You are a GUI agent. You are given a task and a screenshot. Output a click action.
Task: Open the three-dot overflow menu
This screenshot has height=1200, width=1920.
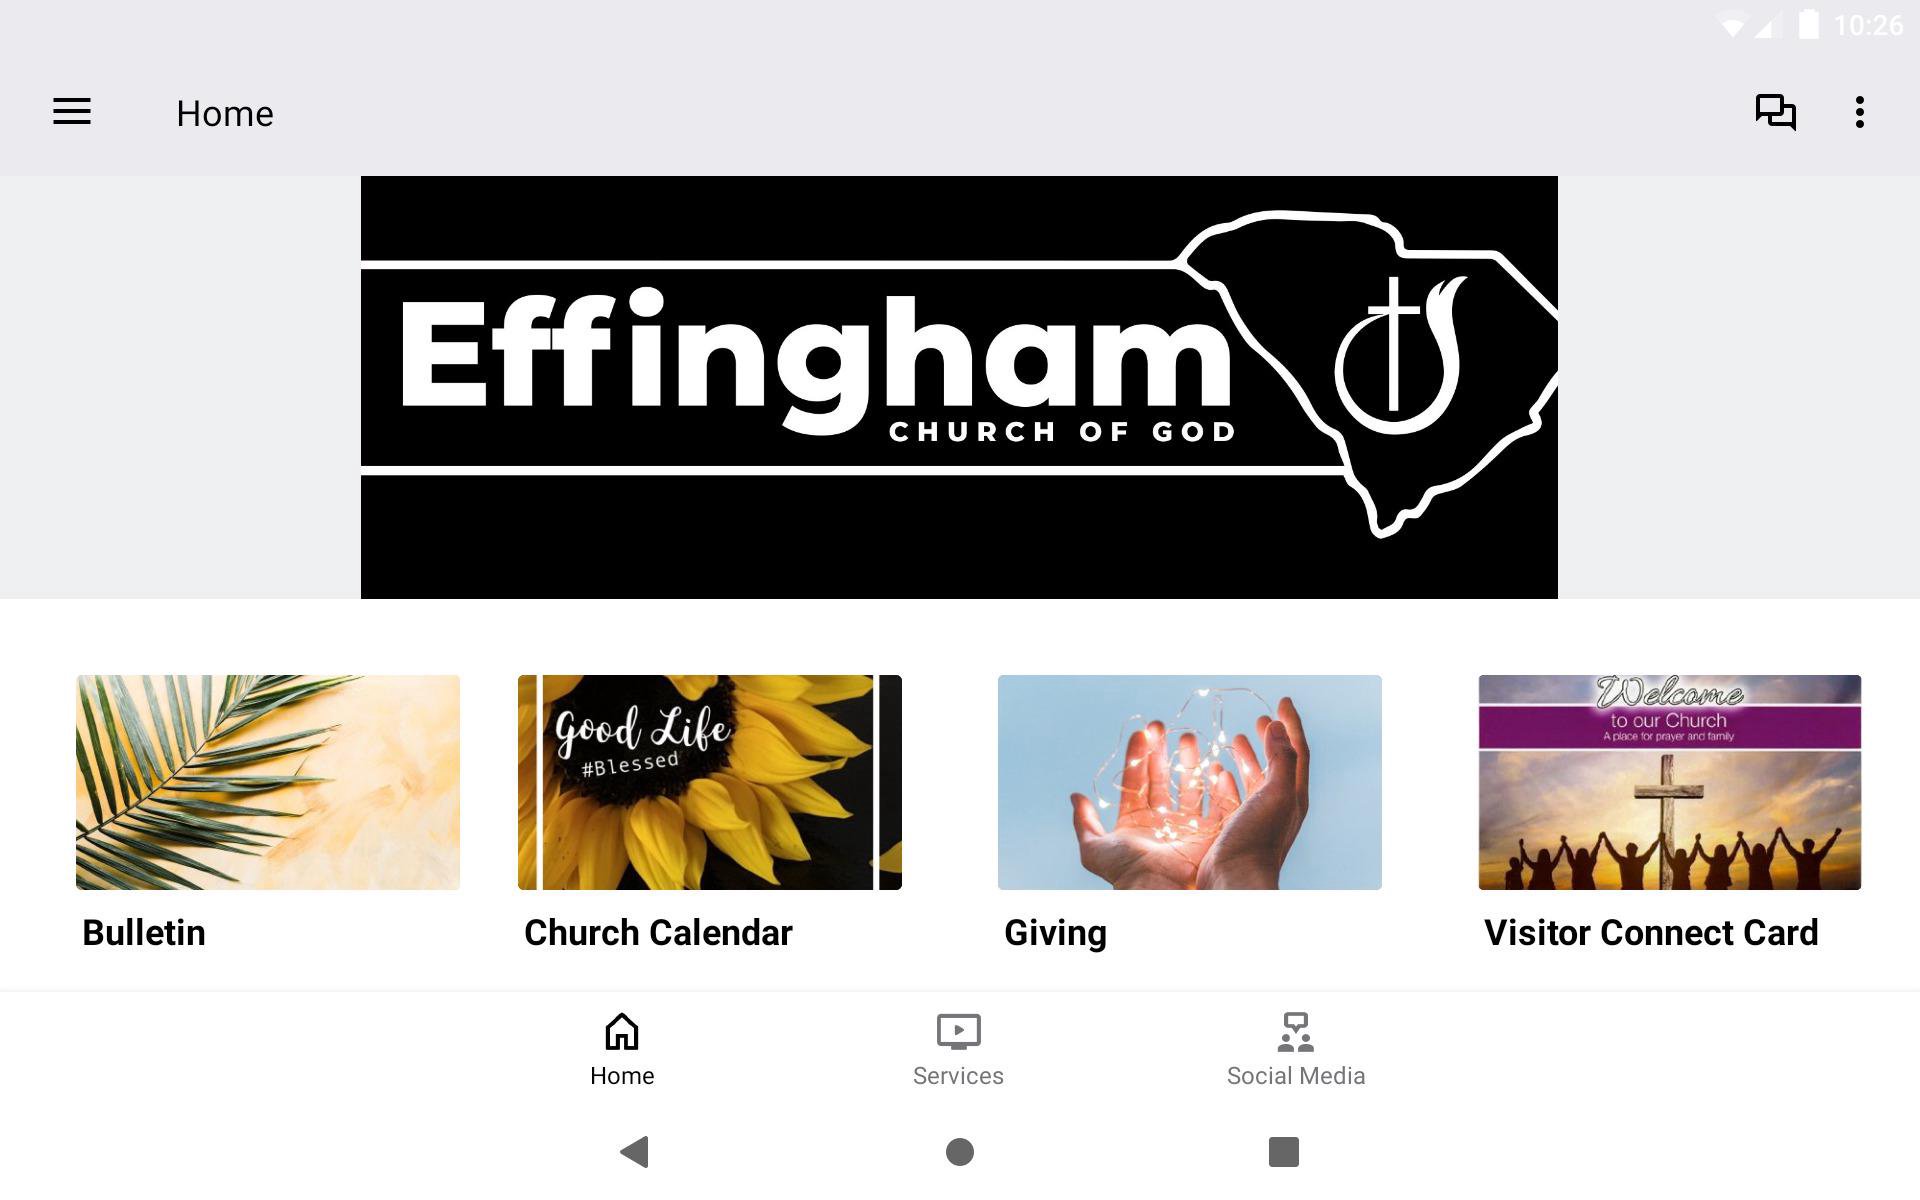tap(1860, 112)
